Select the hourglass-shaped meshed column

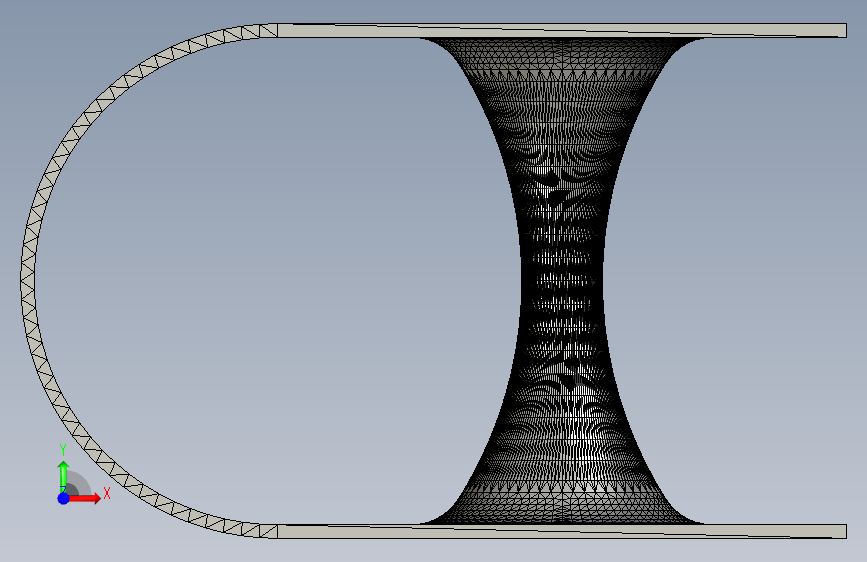[x=562, y=281]
